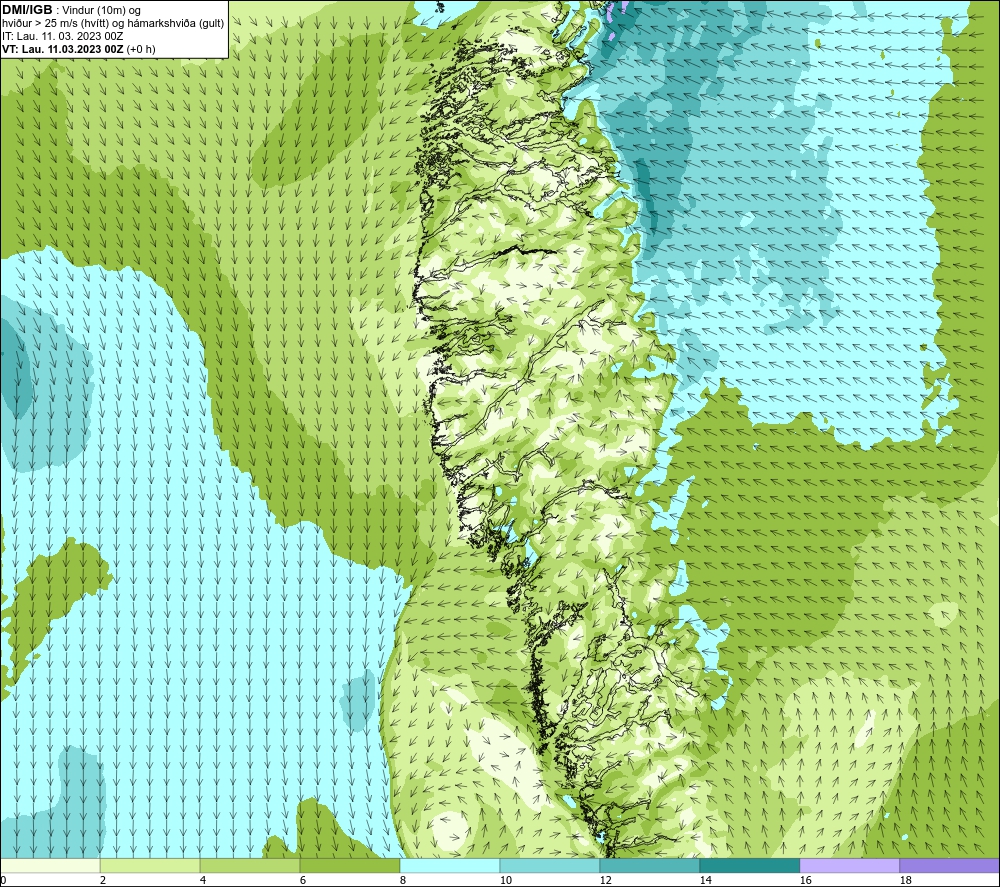
Task: Click the legend tick label '12'
Action: pos(605,881)
